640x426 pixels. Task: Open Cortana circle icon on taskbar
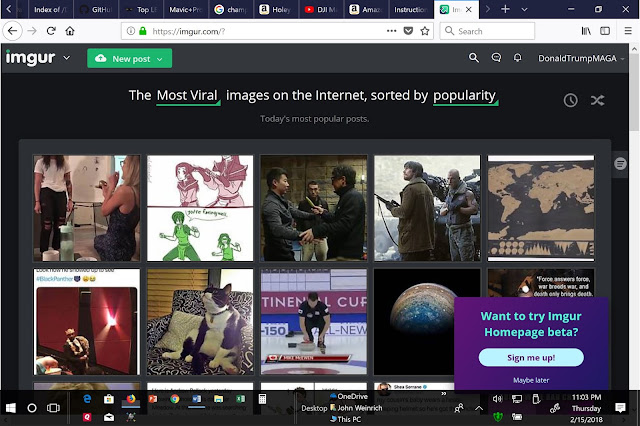32,408
